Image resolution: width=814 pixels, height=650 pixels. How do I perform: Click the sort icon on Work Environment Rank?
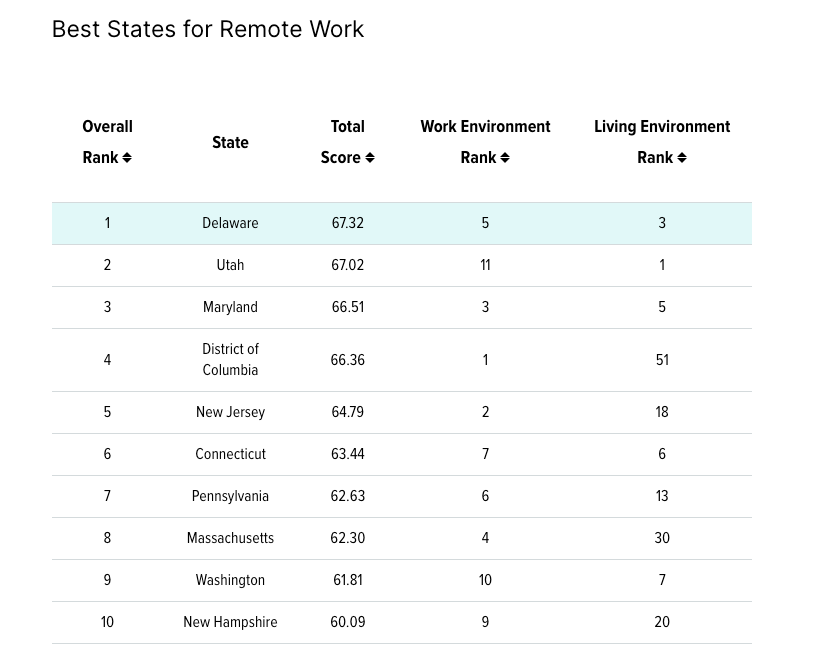(505, 157)
